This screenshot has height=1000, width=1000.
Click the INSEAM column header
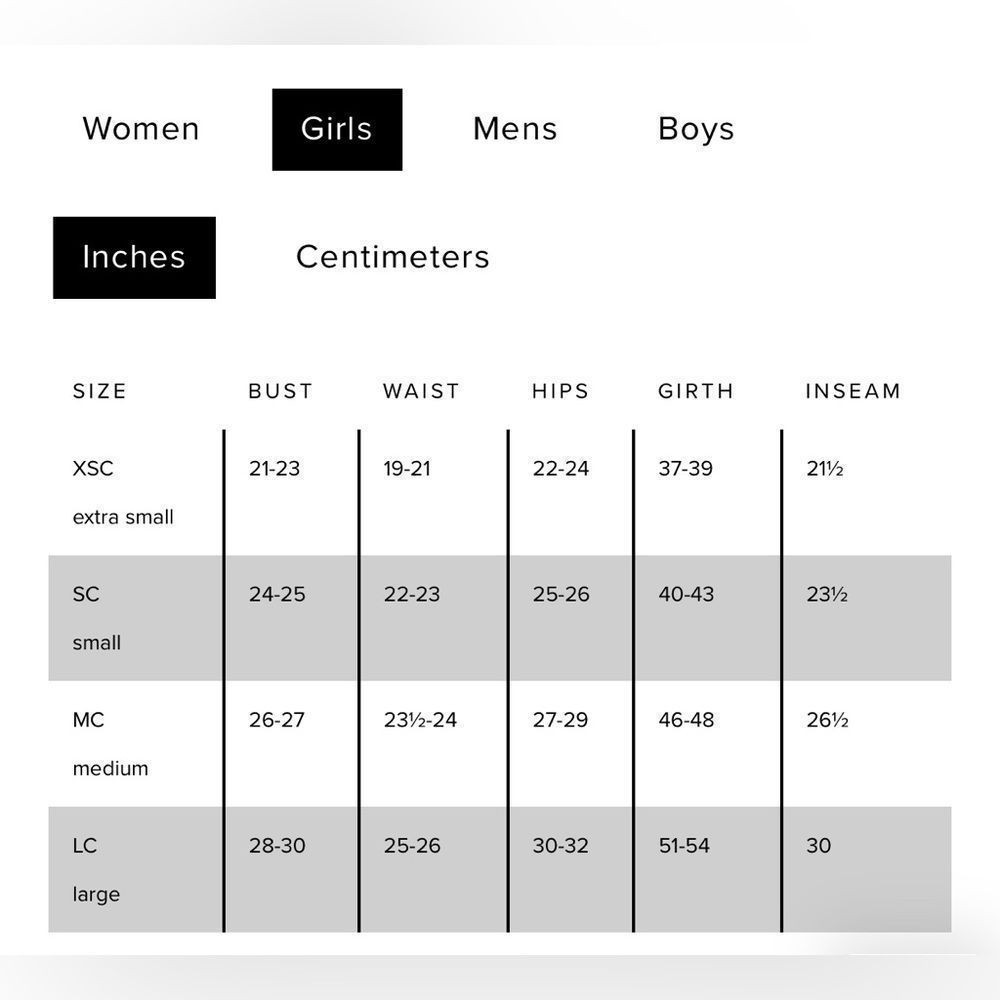853,391
